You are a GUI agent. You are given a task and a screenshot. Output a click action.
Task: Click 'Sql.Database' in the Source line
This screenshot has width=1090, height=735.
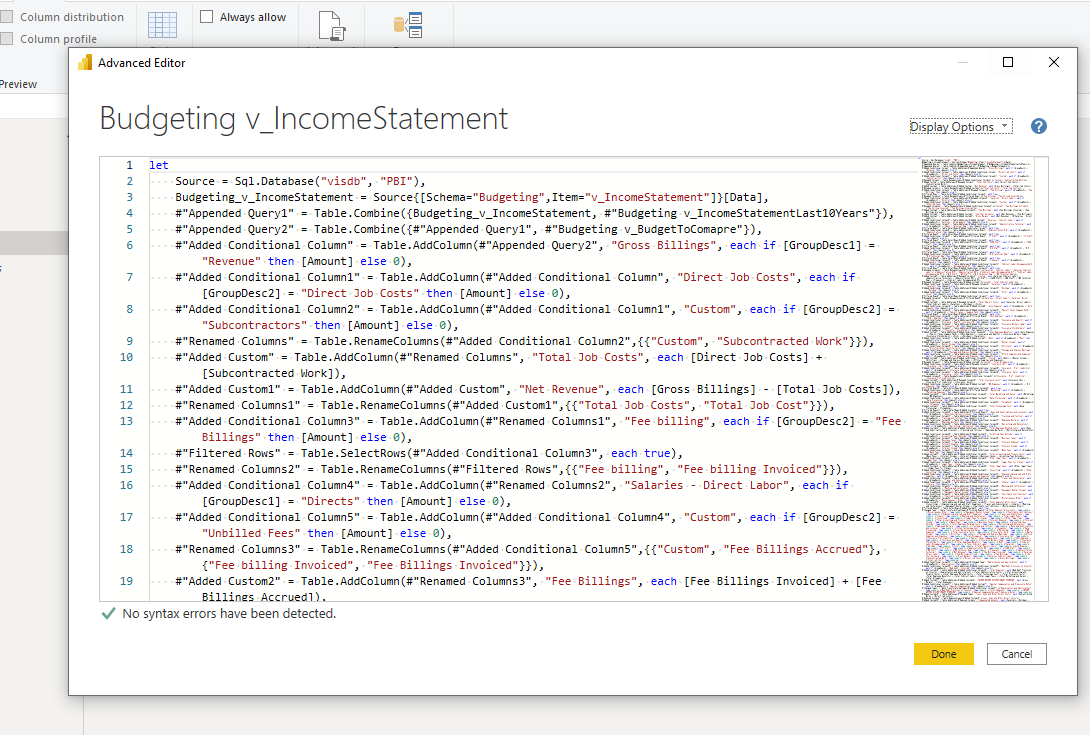click(x=275, y=181)
